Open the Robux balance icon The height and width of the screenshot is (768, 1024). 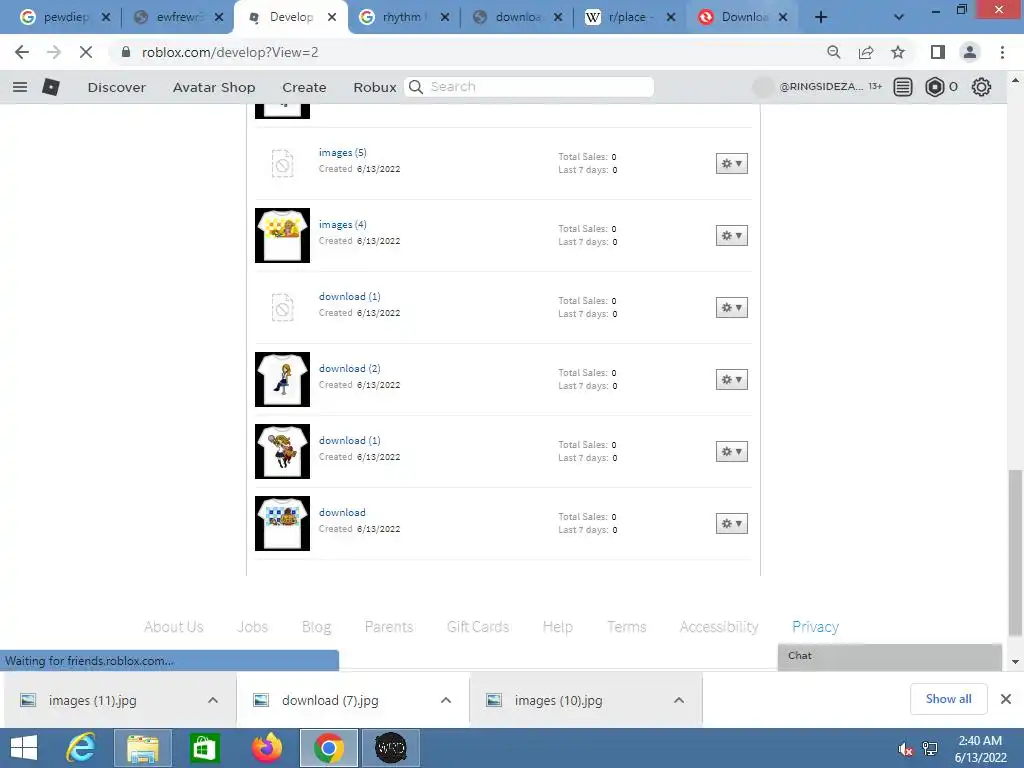[x=935, y=87]
